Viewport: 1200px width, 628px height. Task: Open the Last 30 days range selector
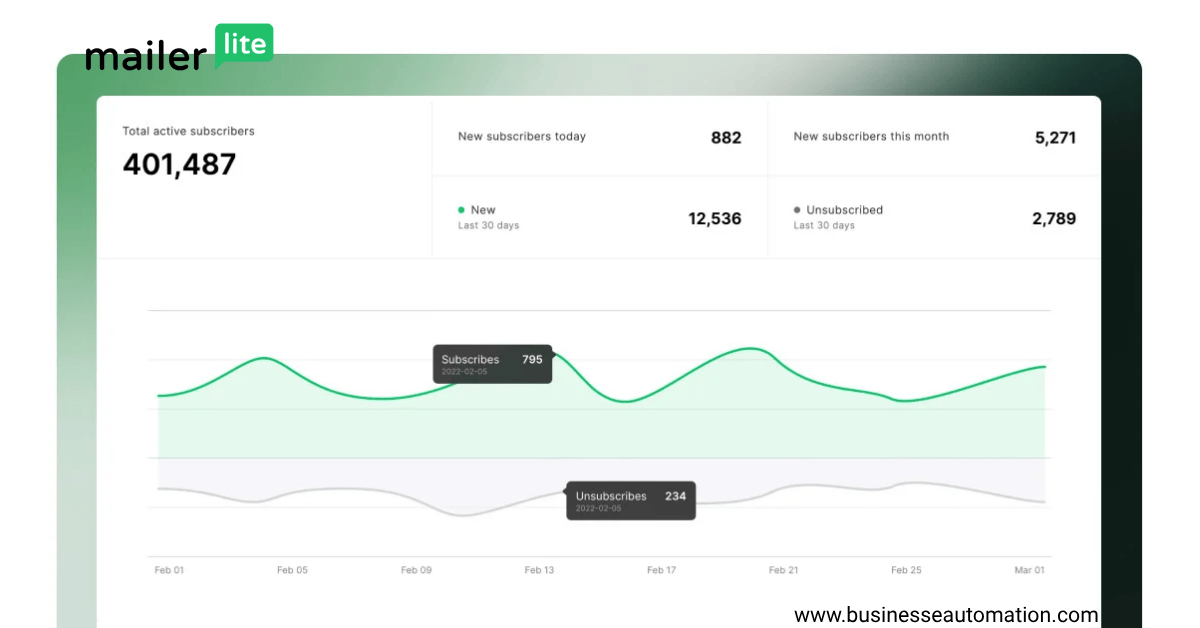(488, 225)
